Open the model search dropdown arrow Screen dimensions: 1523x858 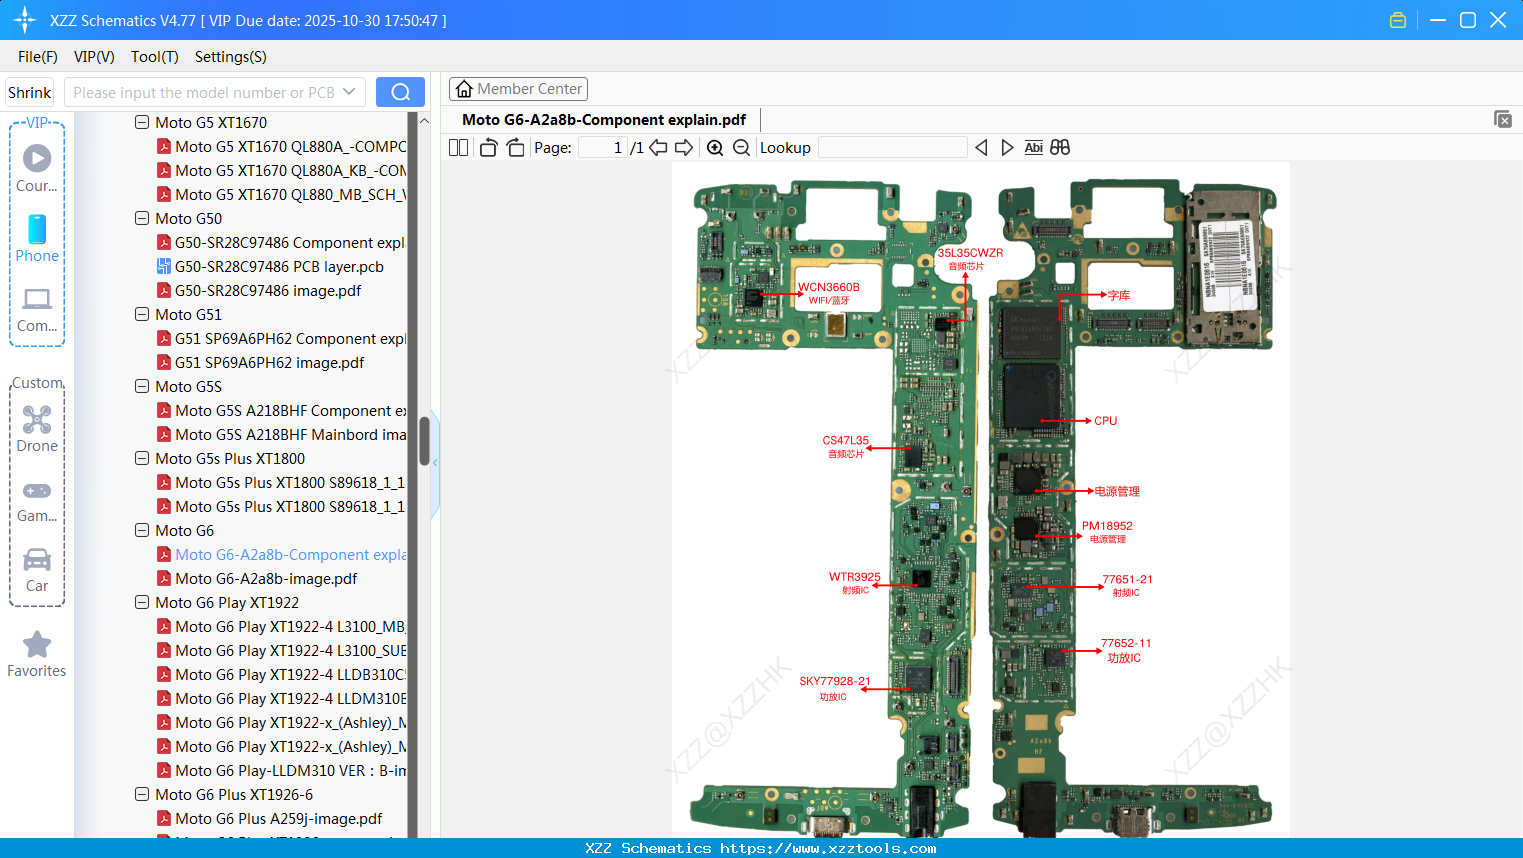click(x=350, y=91)
